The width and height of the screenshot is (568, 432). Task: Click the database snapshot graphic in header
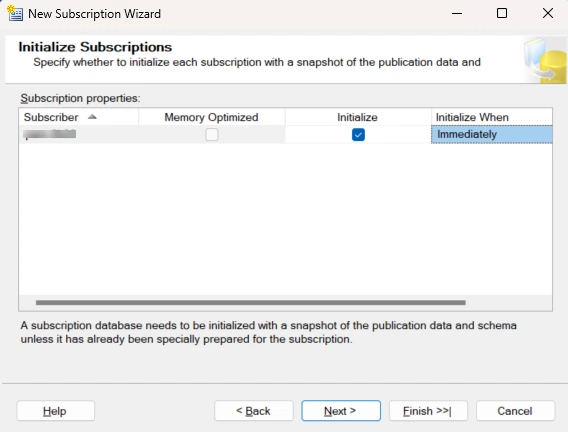click(x=545, y=60)
